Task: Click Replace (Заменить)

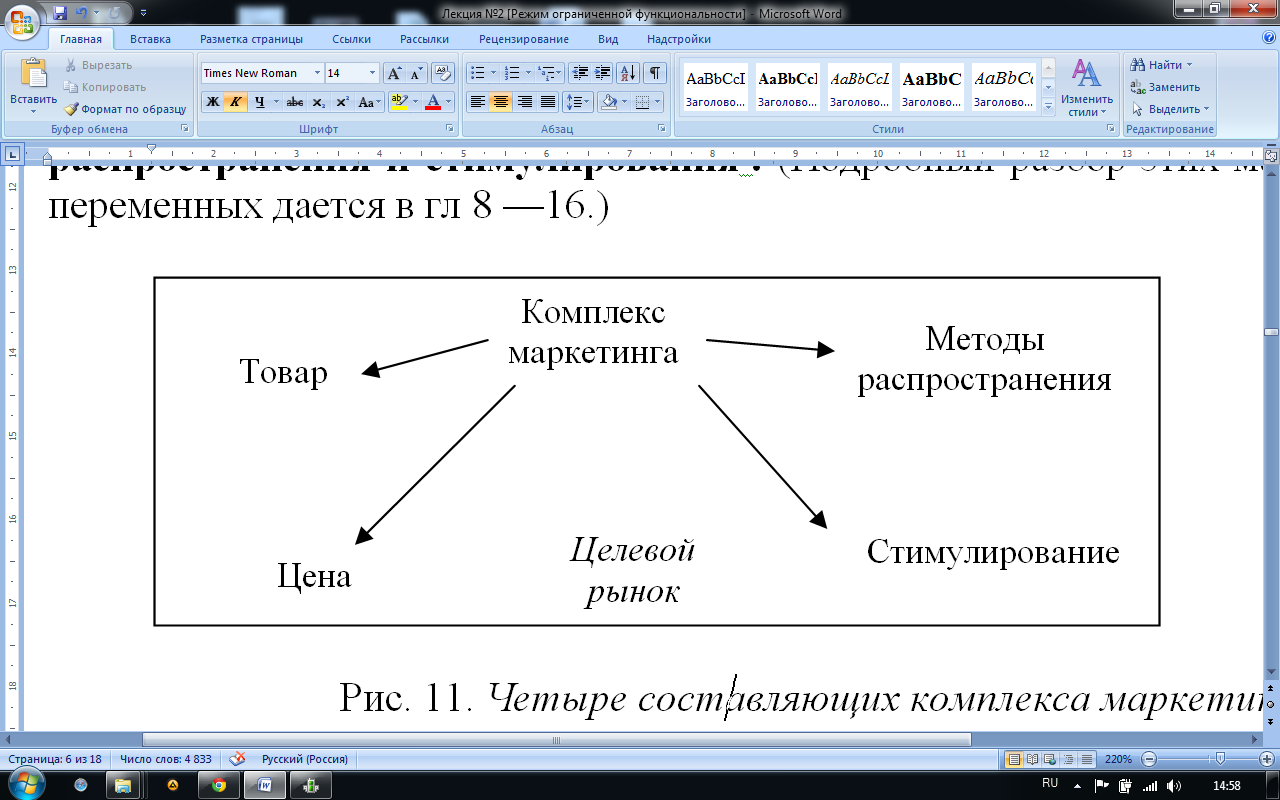Action: (1165, 87)
